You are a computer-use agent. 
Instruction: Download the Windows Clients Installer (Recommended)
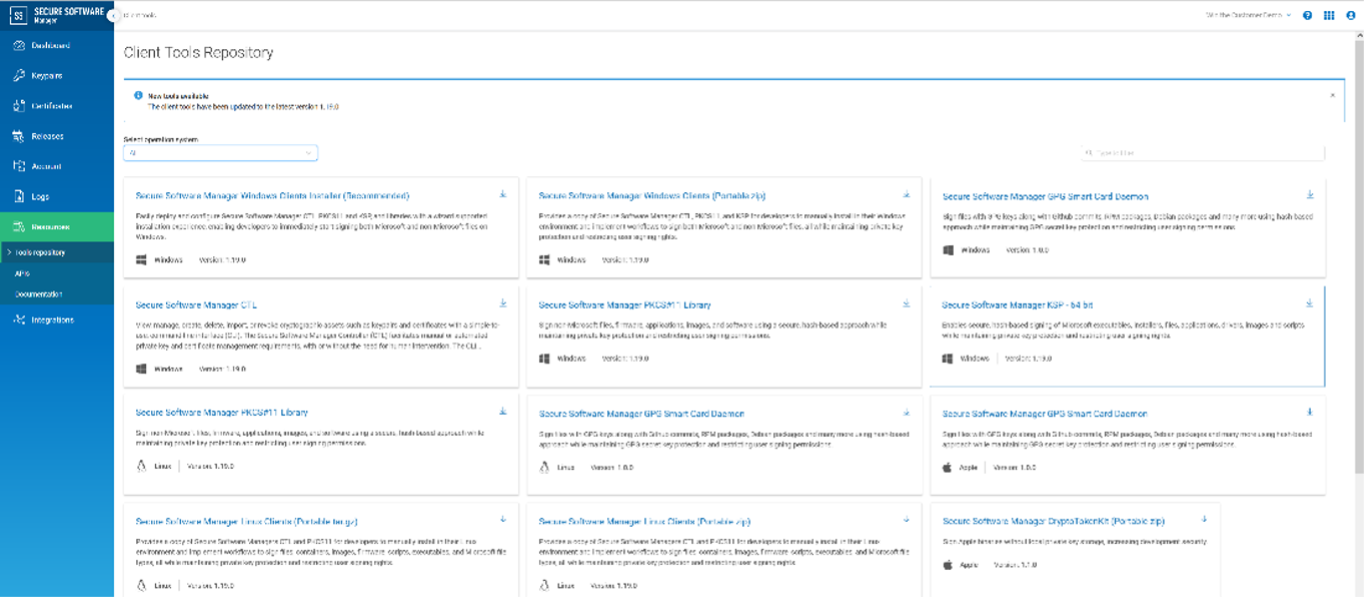click(x=502, y=194)
